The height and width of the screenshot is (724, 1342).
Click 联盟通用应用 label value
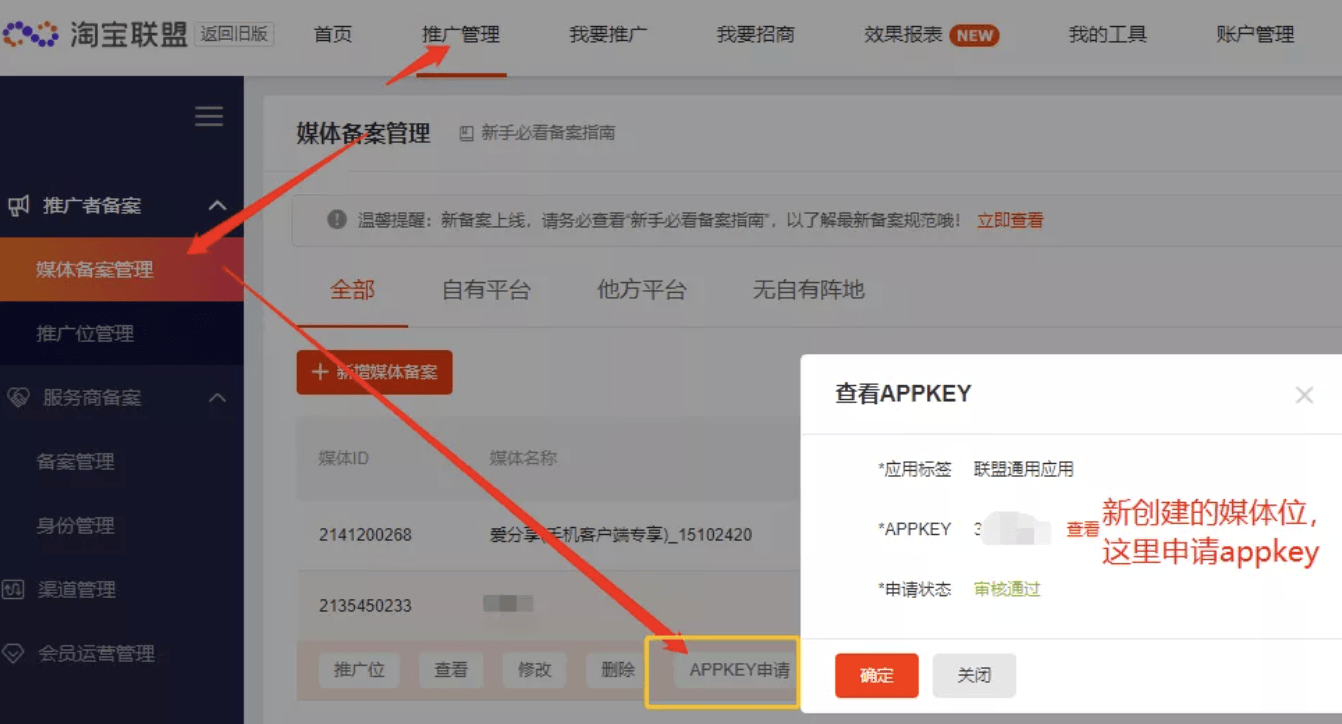tap(1024, 469)
